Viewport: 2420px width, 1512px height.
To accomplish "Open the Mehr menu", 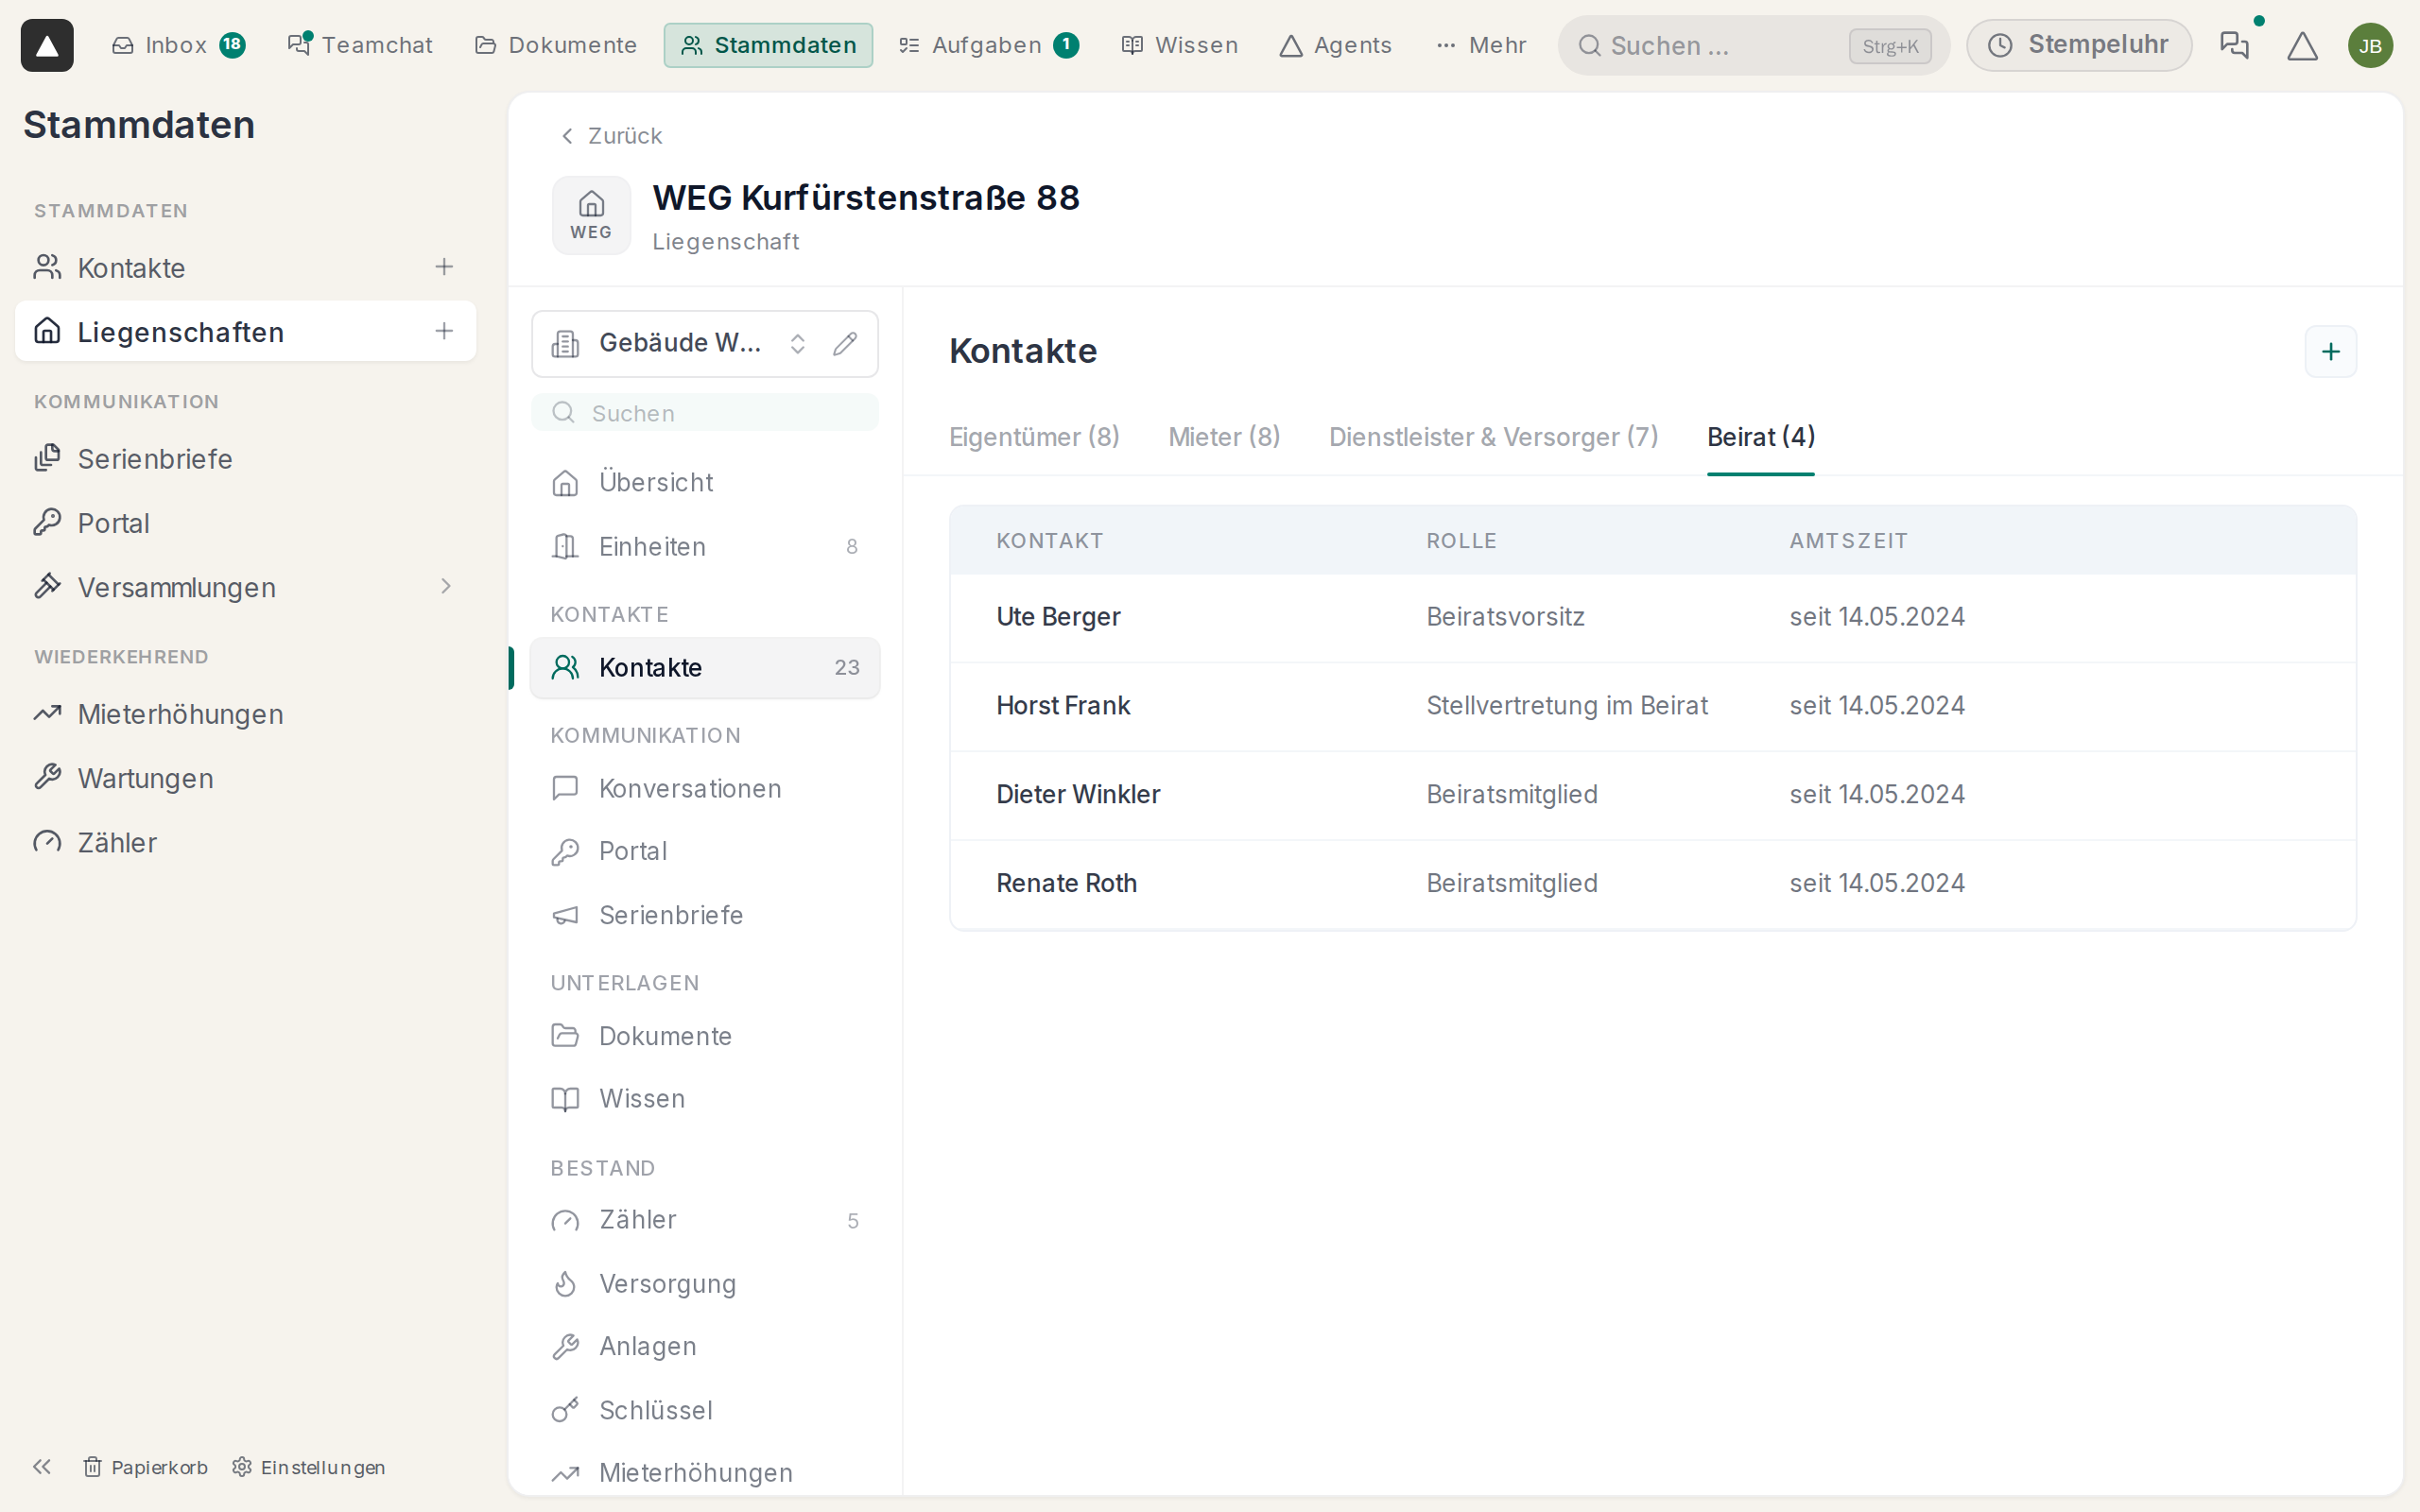I will 1481,45.
